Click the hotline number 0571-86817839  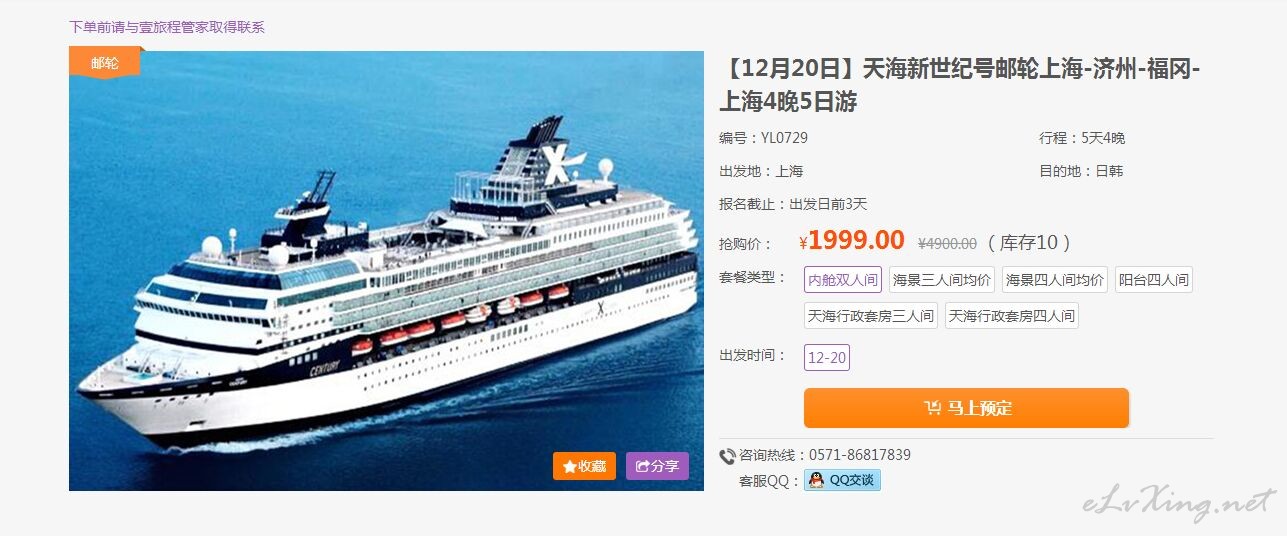pos(860,455)
